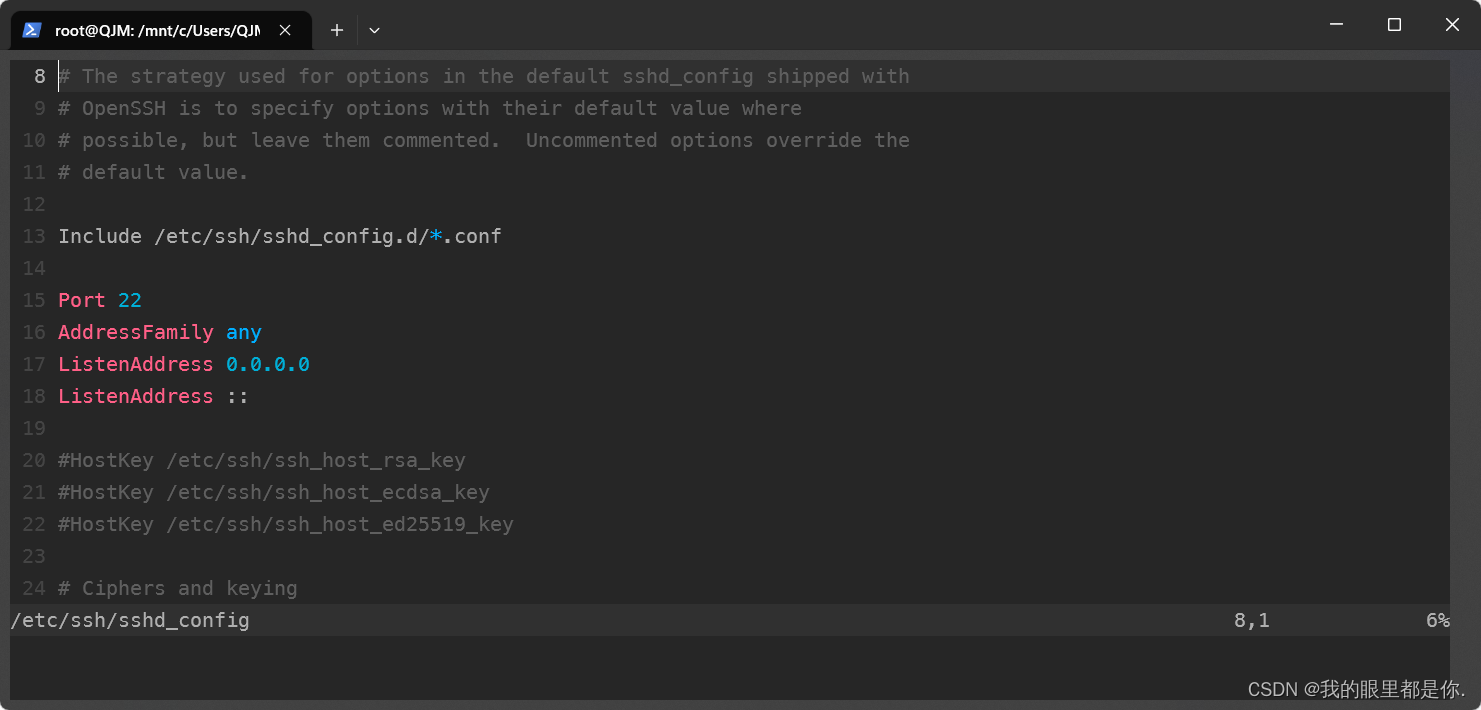1481x710 pixels.
Task: Click the Ciphers and keying comment
Action: pos(178,588)
